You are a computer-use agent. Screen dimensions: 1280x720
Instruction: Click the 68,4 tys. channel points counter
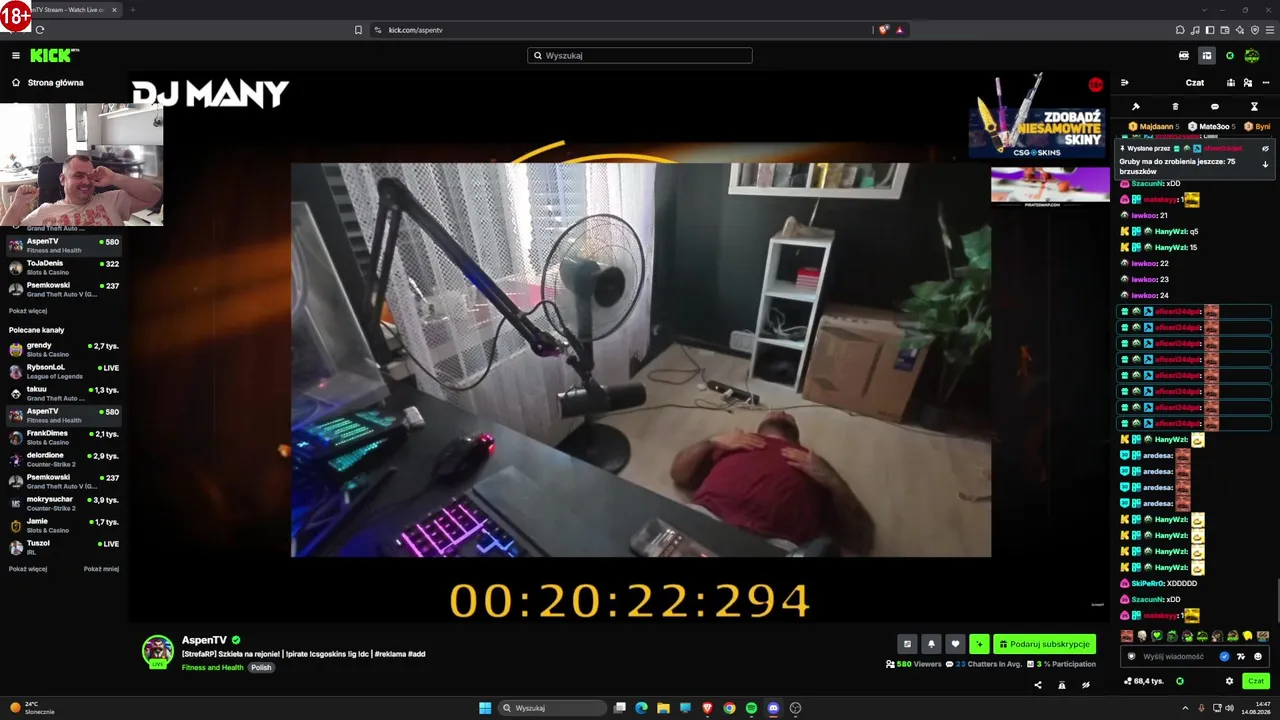tap(1144, 681)
